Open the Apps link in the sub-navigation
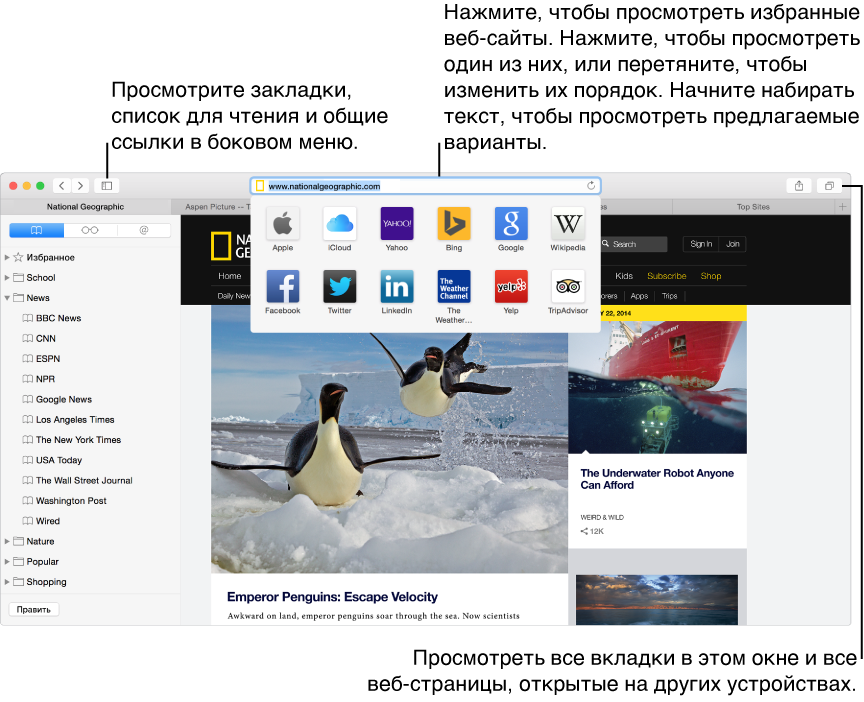 639,296
